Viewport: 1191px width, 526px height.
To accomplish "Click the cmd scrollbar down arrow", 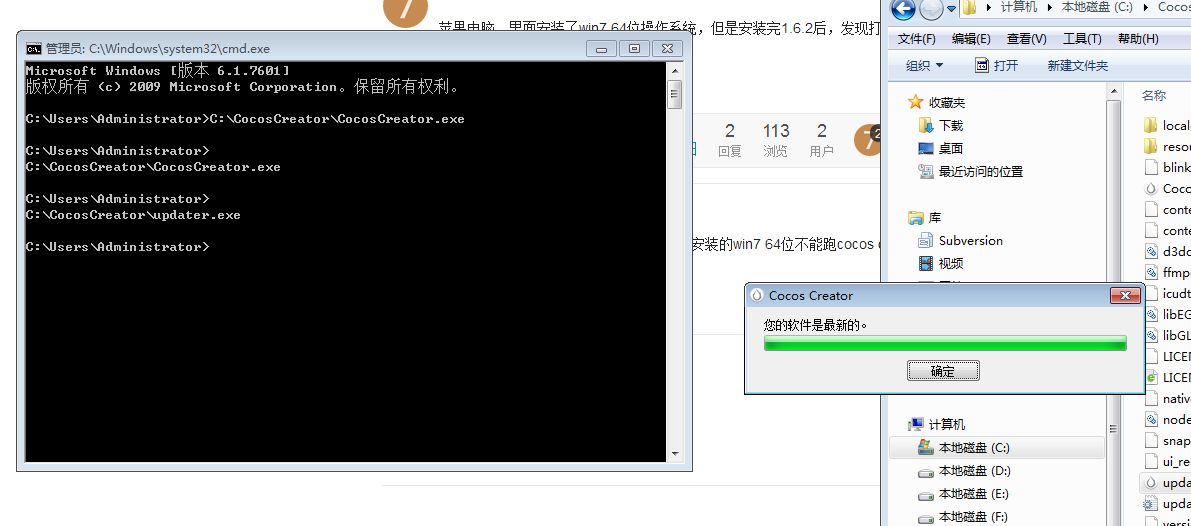I will point(674,454).
